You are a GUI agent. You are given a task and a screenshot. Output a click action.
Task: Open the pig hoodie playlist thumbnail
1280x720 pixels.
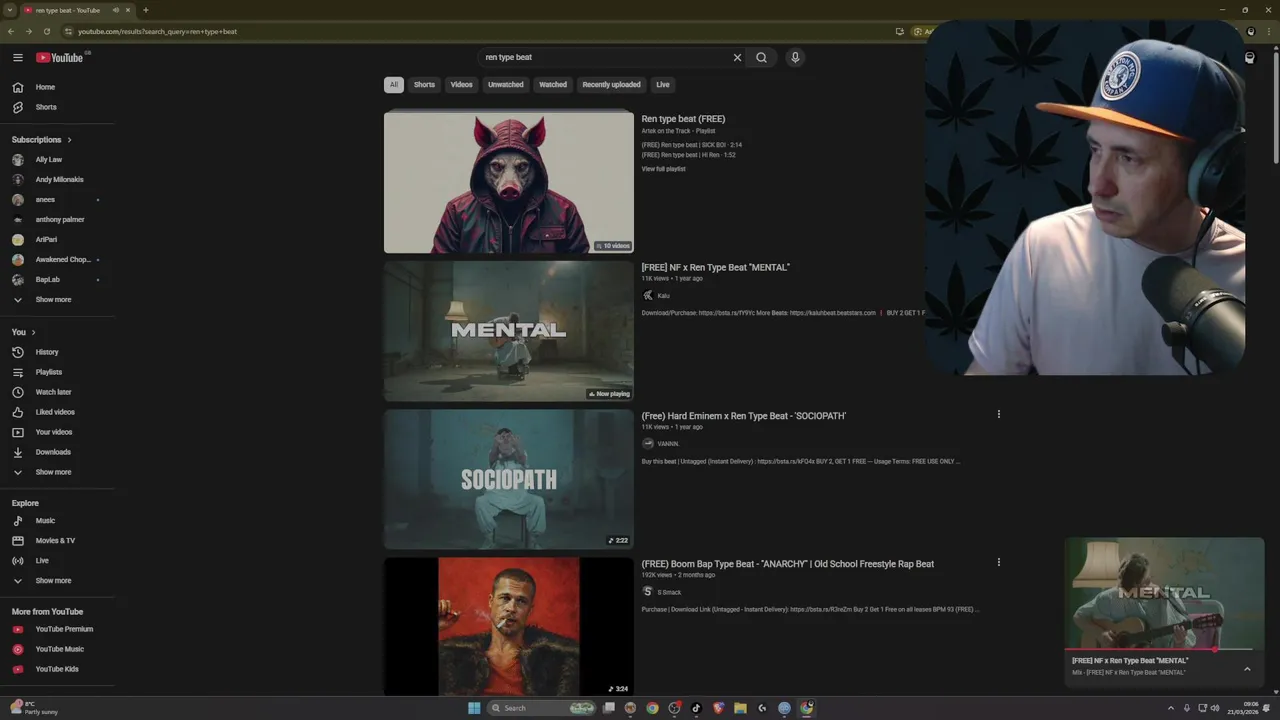(x=508, y=182)
